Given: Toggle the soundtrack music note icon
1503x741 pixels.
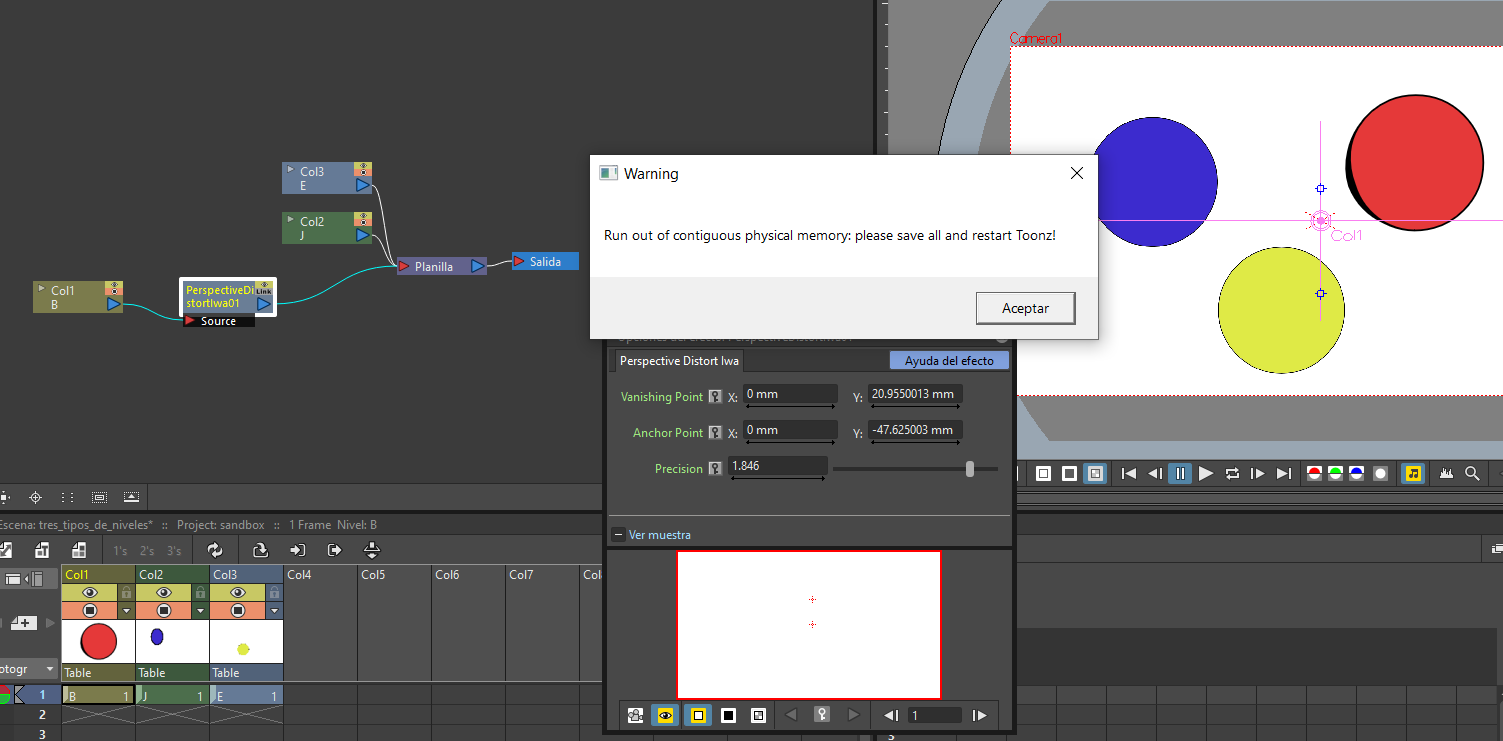Looking at the screenshot, I should click(x=1412, y=473).
